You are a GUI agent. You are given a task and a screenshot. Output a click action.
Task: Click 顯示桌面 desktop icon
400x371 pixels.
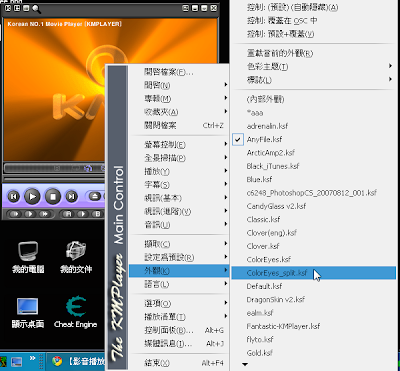(28, 313)
